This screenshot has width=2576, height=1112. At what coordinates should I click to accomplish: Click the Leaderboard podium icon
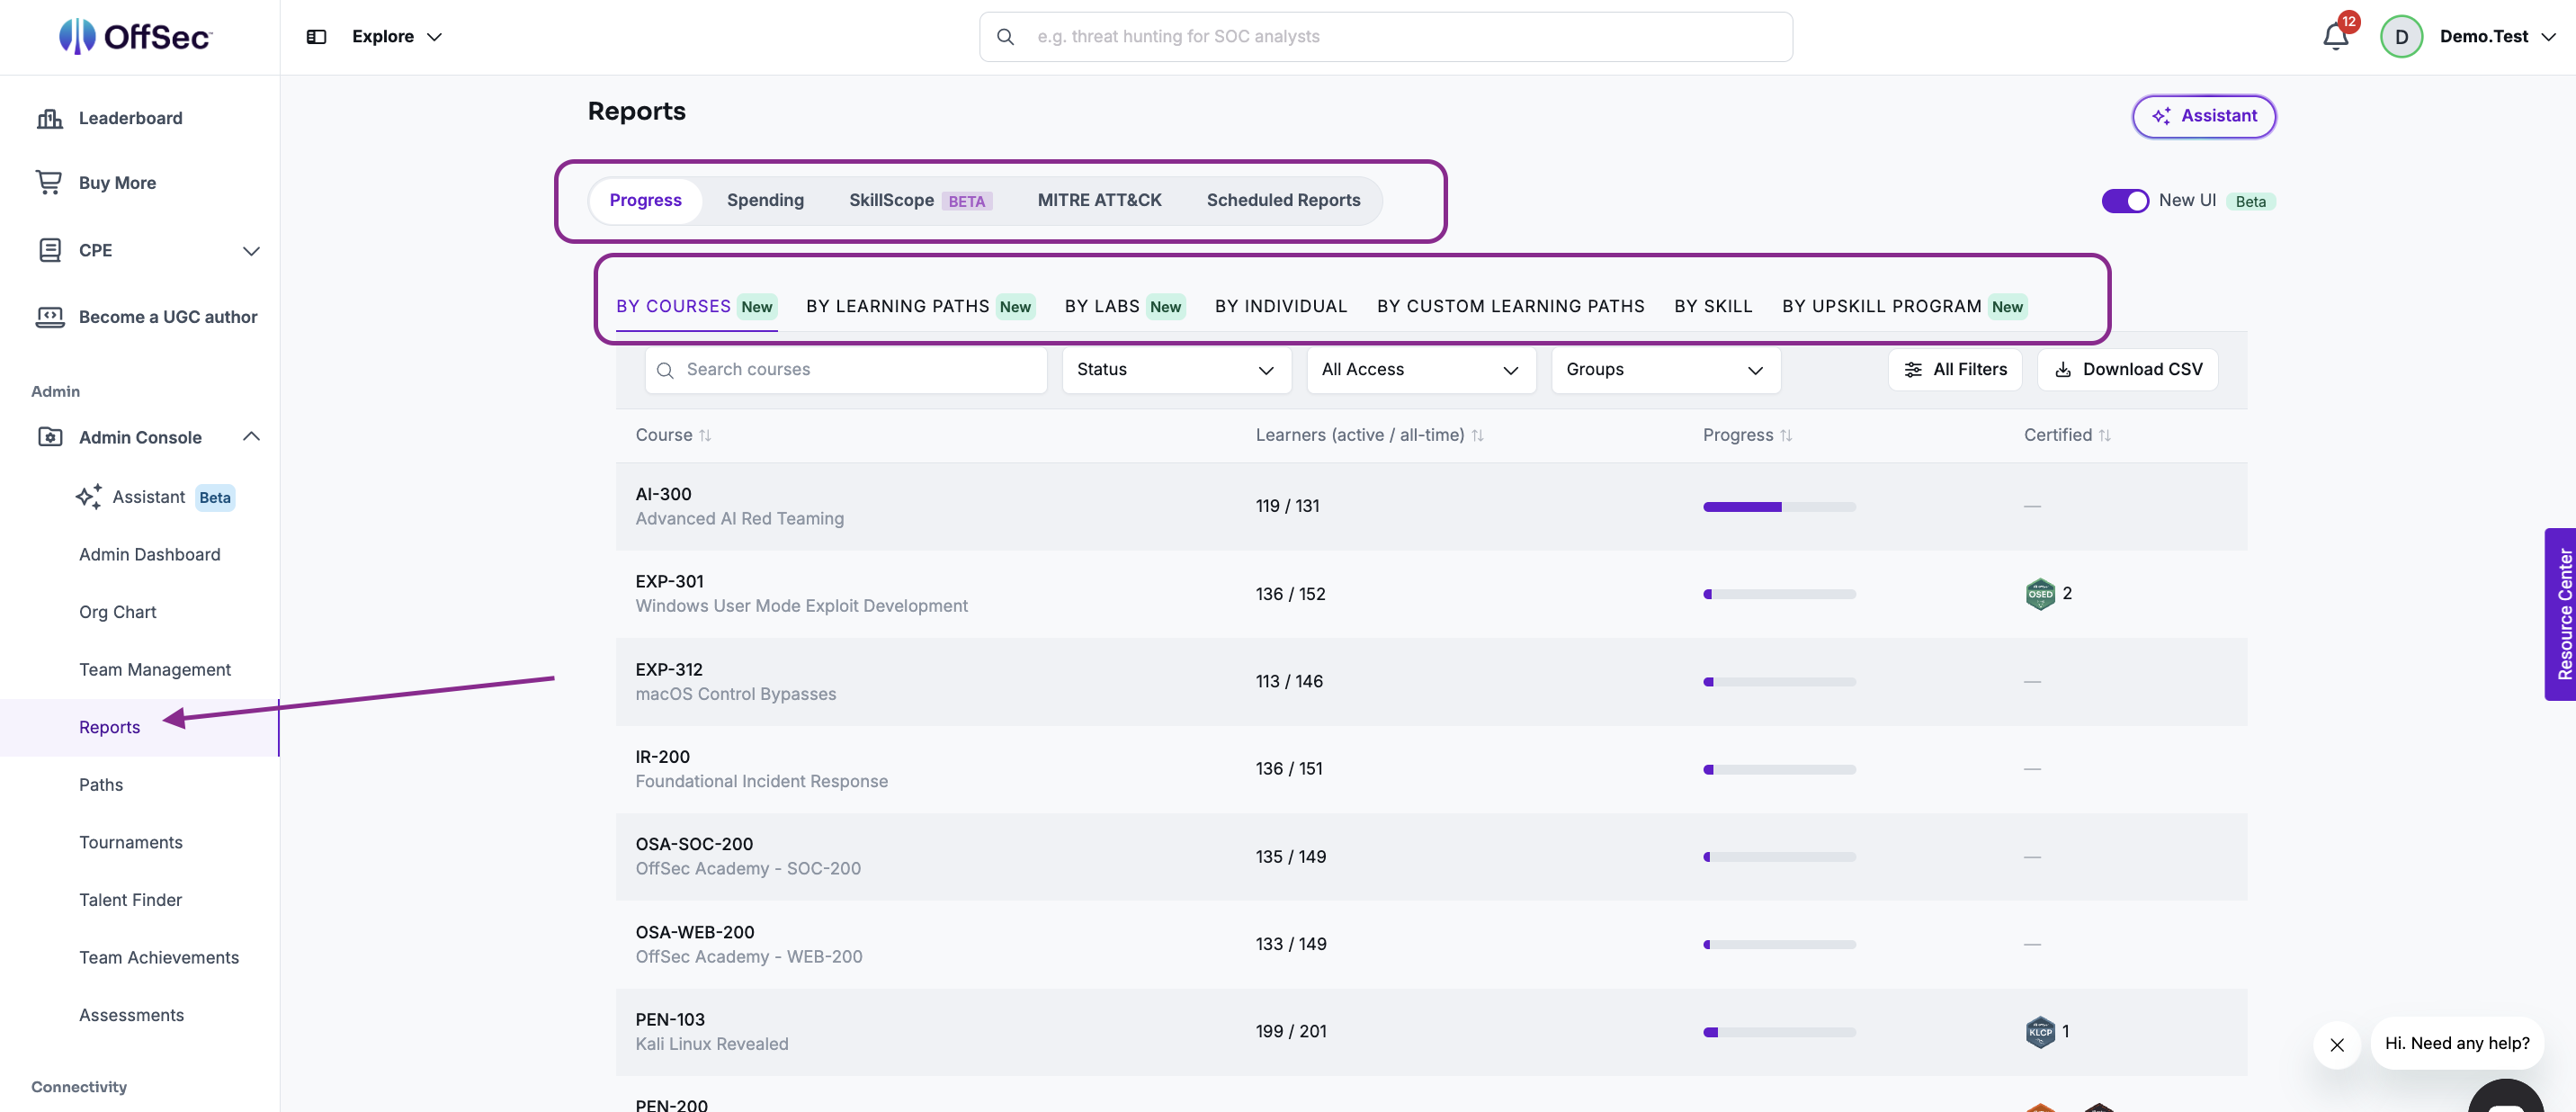point(49,118)
